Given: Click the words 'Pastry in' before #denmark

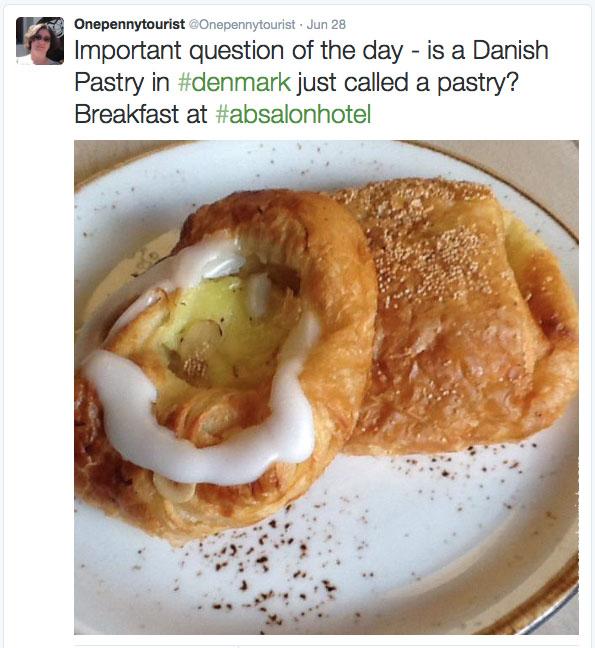Looking at the screenshot, I should (x=122, y=82).
